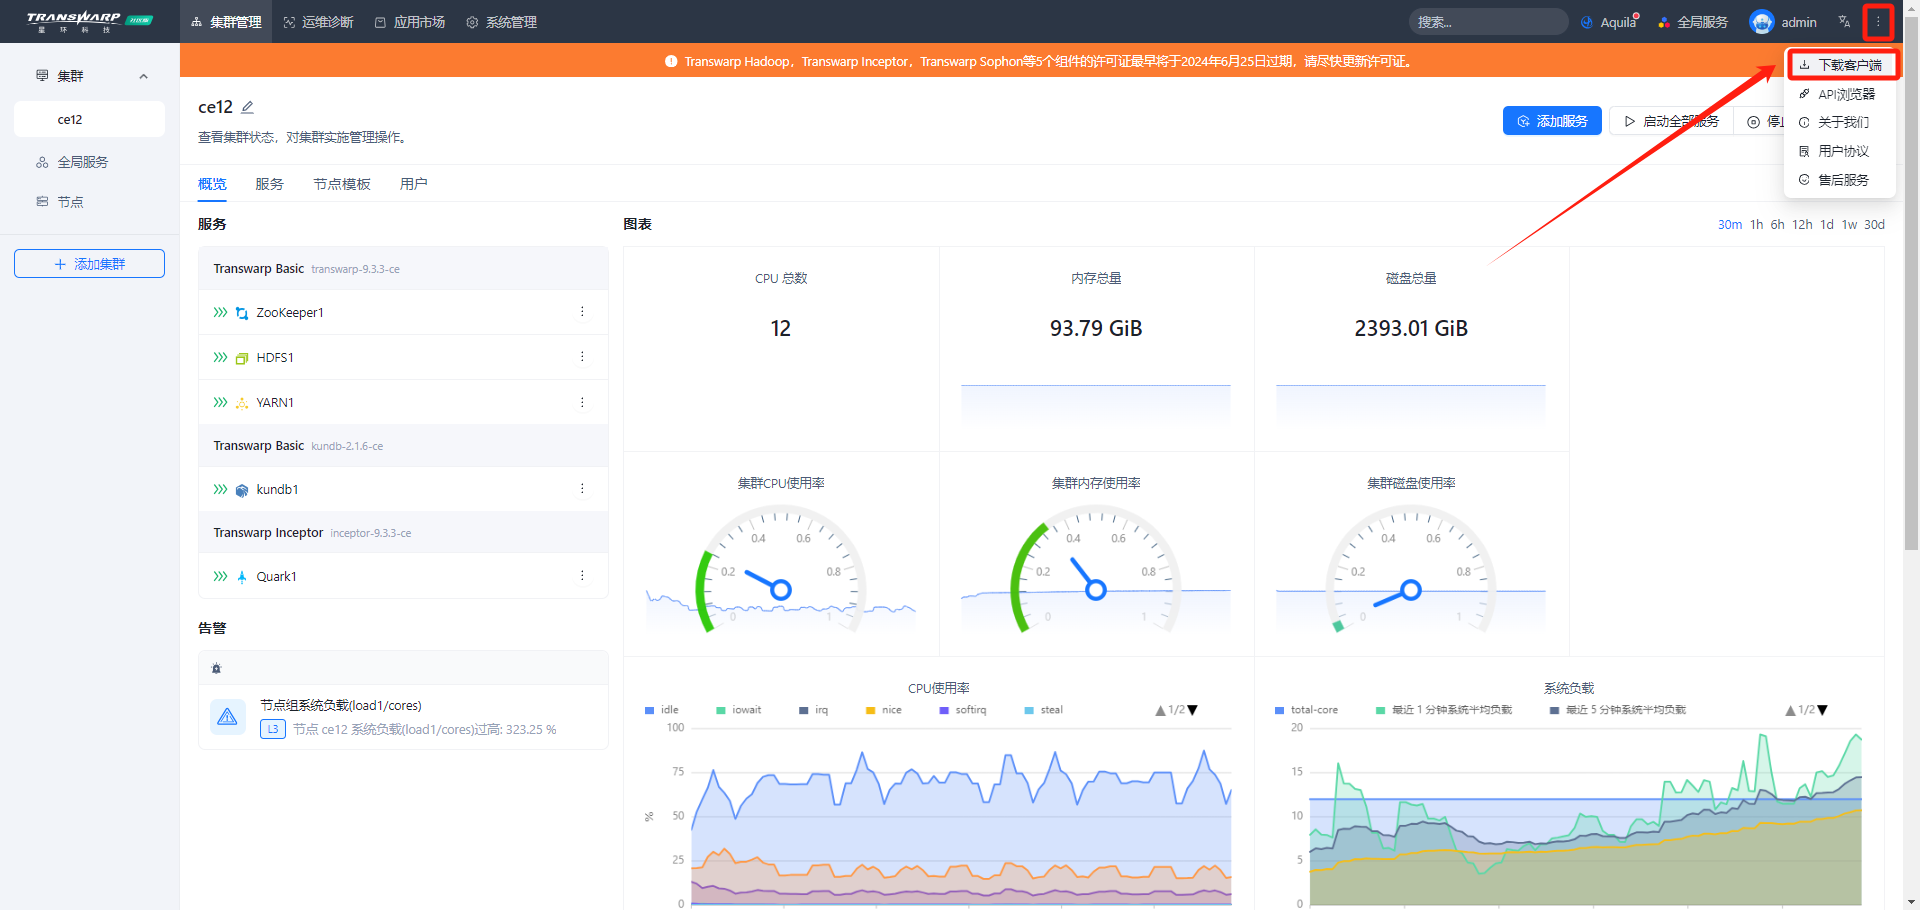Switch to the 用户 tab
The height and width of the screenshot is (910, 1920).
414,184
